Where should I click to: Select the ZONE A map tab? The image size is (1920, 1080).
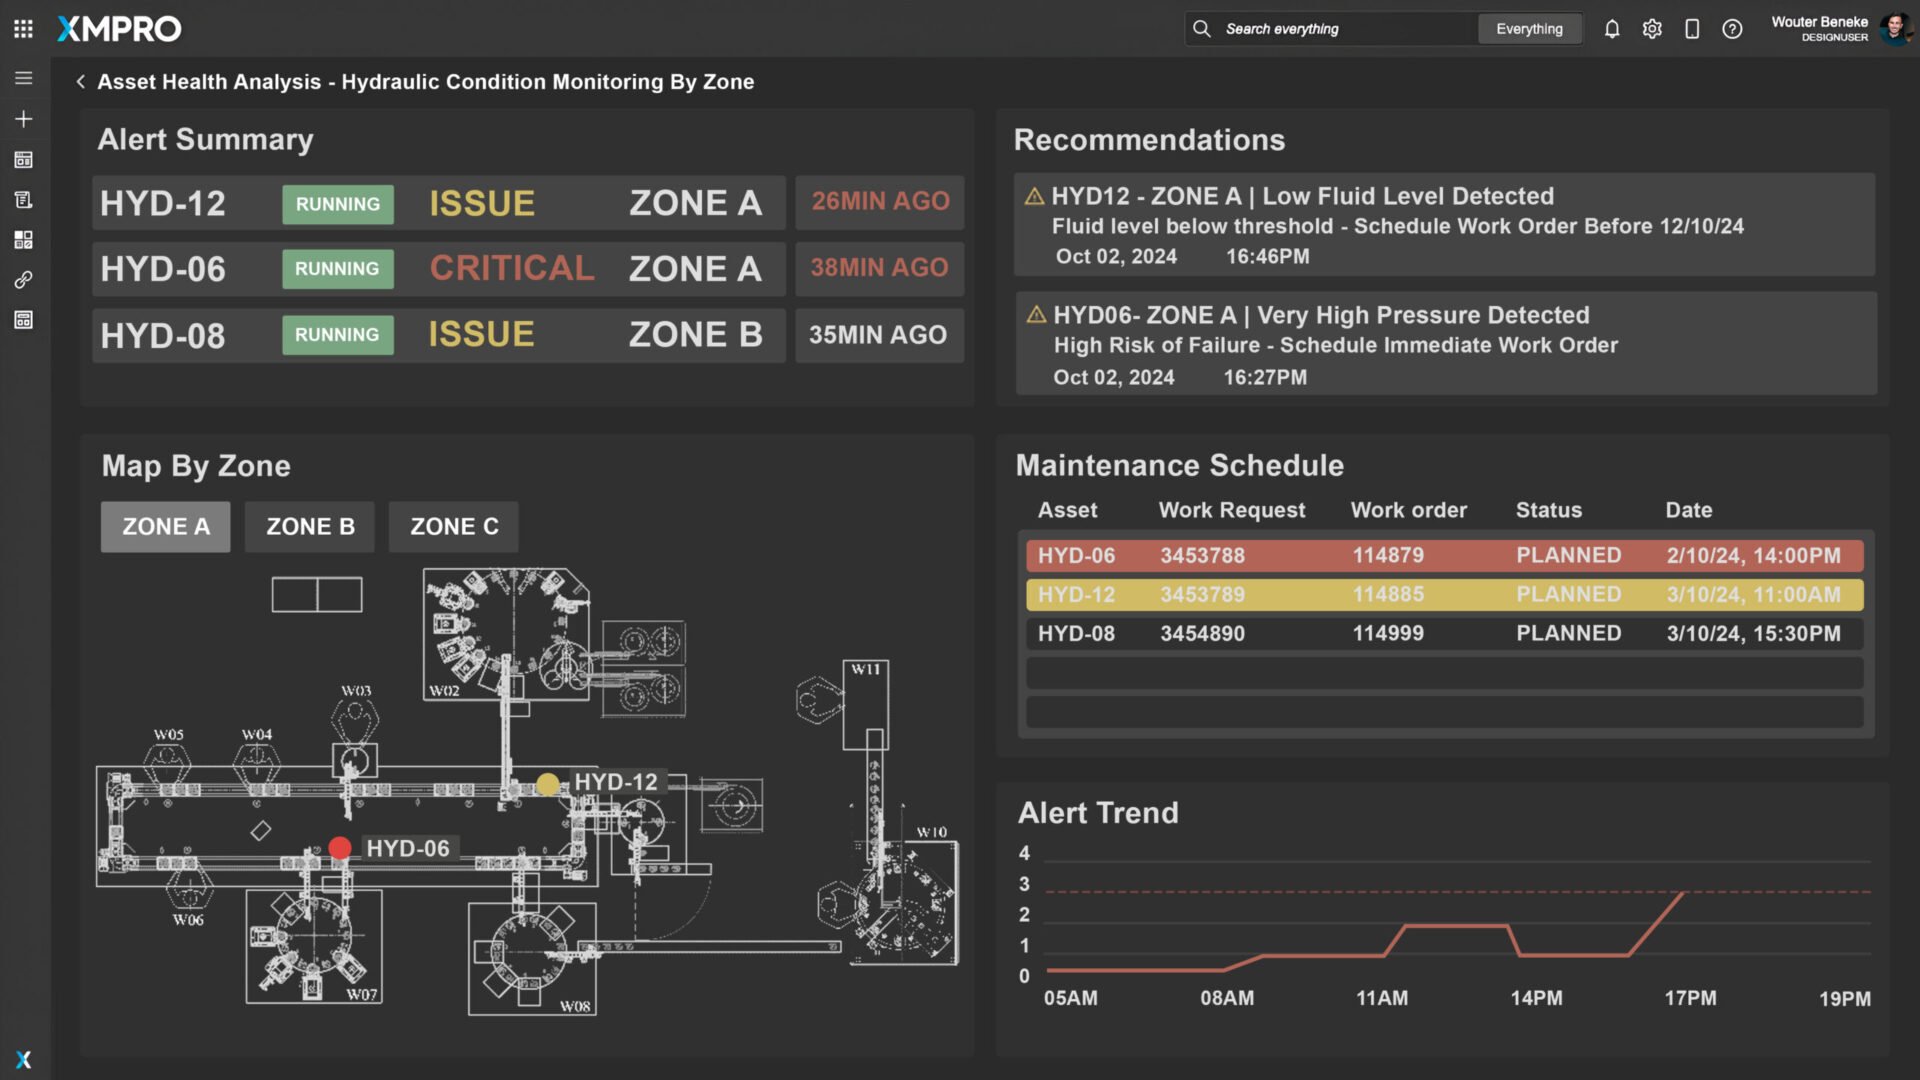(166, 527)
